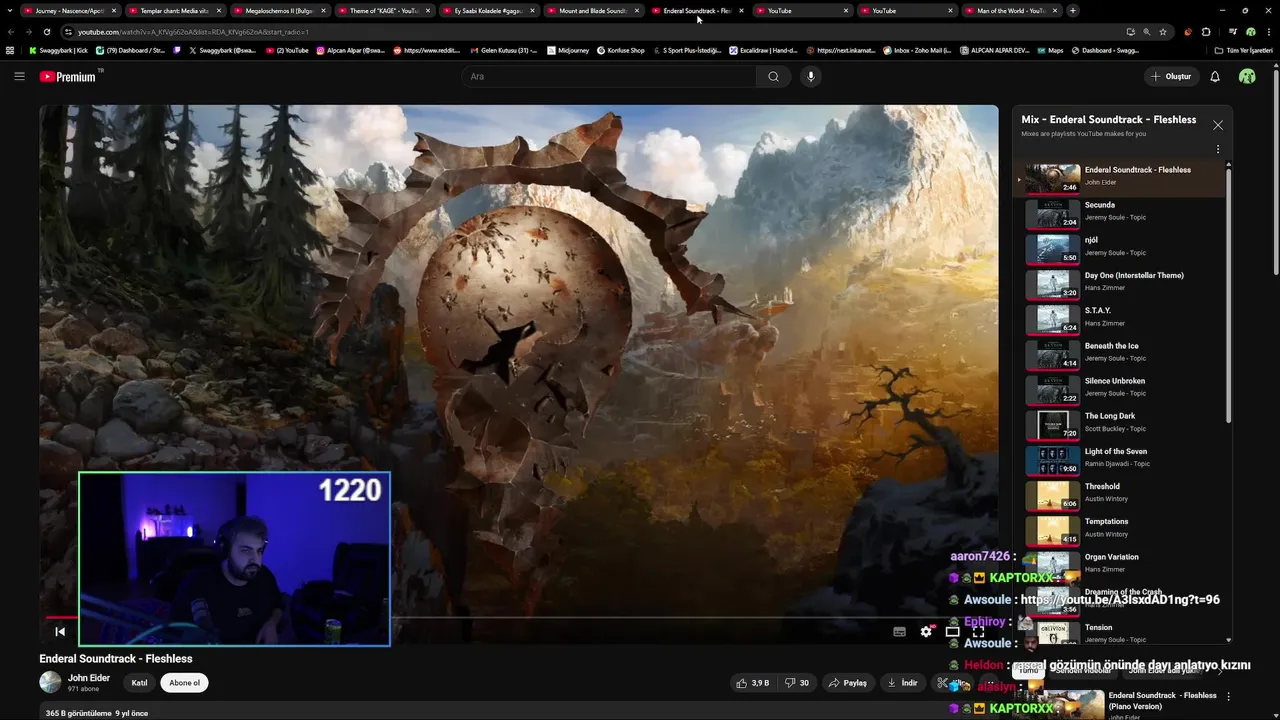Open the İndir download options
1280x720 pixels.
[902, 683]
